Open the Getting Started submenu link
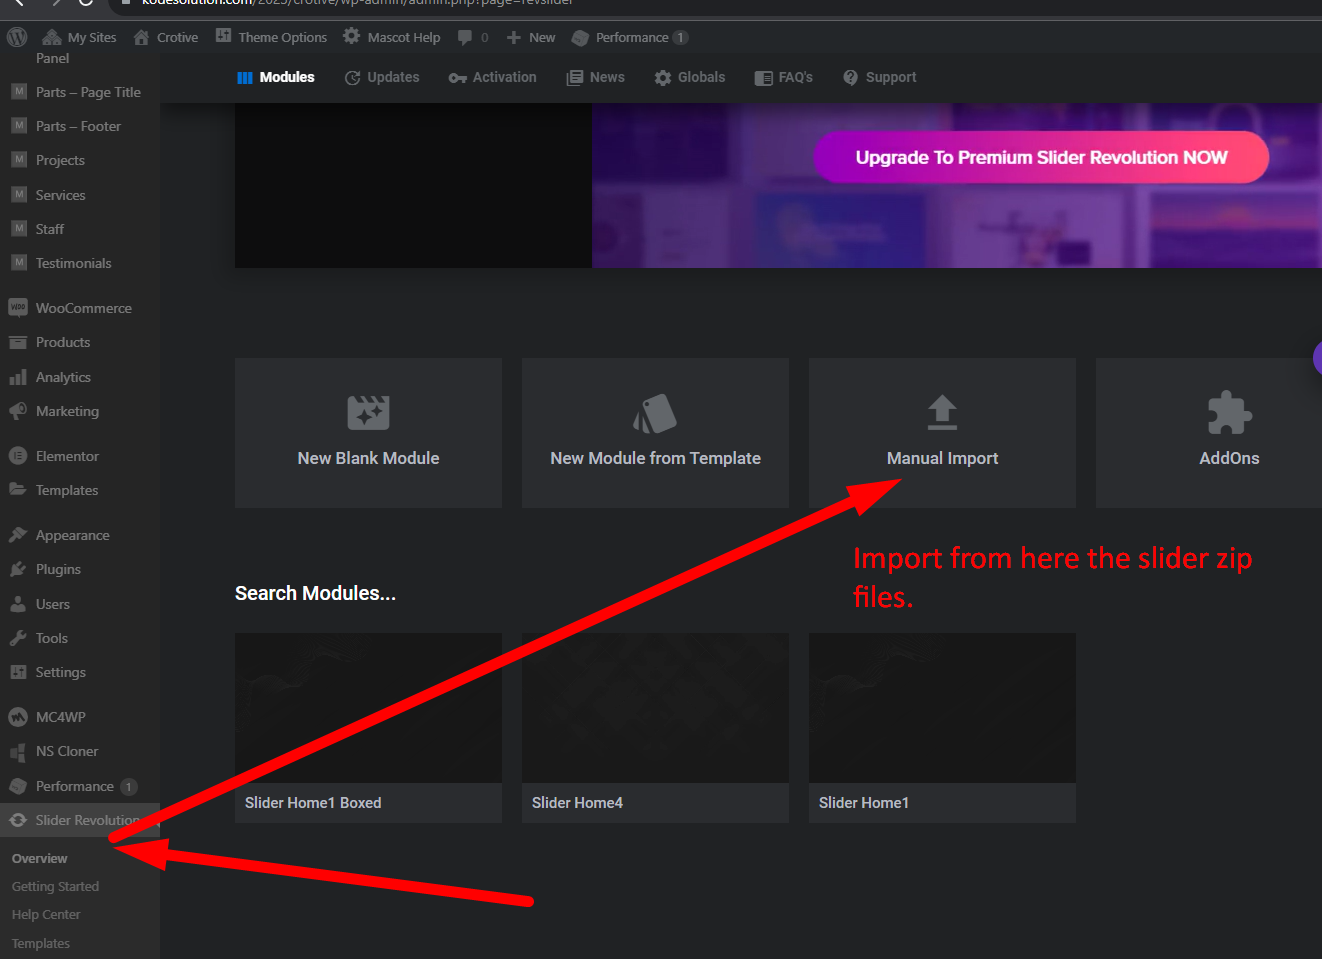The image size is (1322, 959). 55,886
